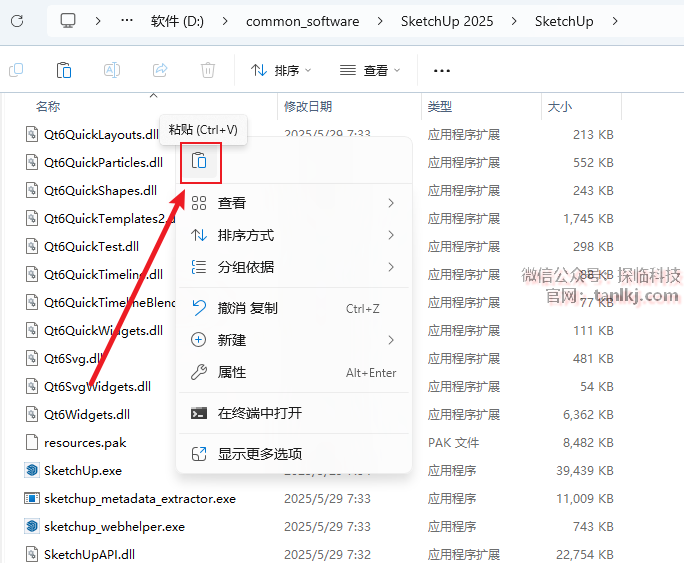684x563 pixels.
Task: Expand chevron after SketchUp 2025 breadcrumb
Action: 514,21
